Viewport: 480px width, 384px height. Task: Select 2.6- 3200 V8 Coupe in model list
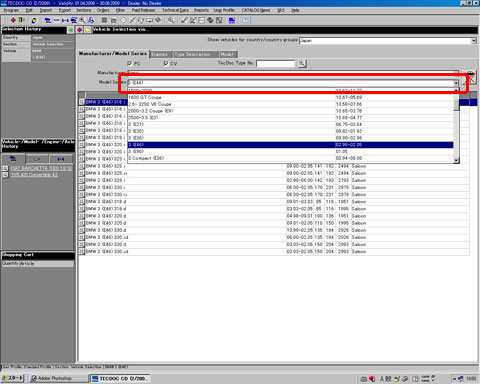[291, 104]
